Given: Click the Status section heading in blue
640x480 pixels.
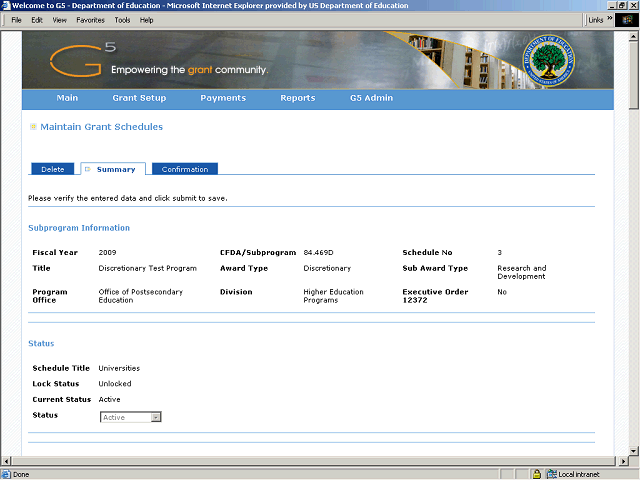Looking at the screenshot, I should tap(41, 343).
